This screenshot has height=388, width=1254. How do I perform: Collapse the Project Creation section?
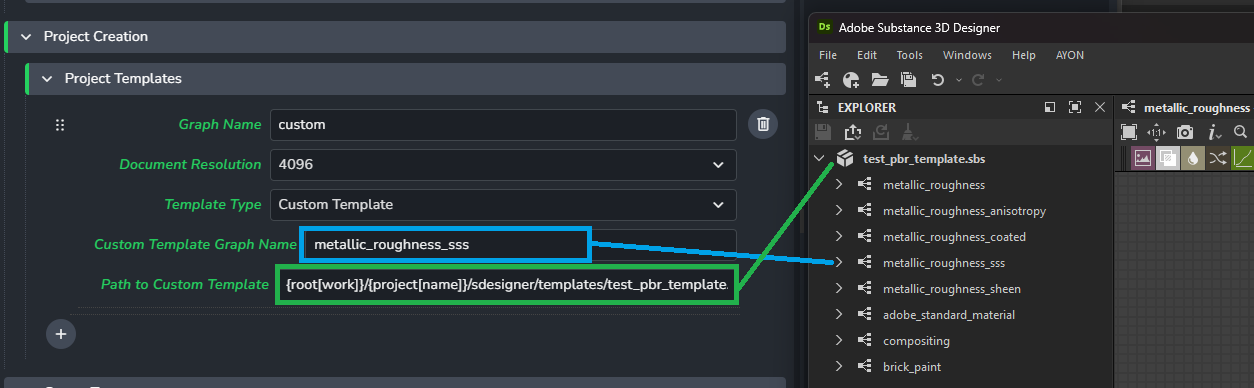25,37
